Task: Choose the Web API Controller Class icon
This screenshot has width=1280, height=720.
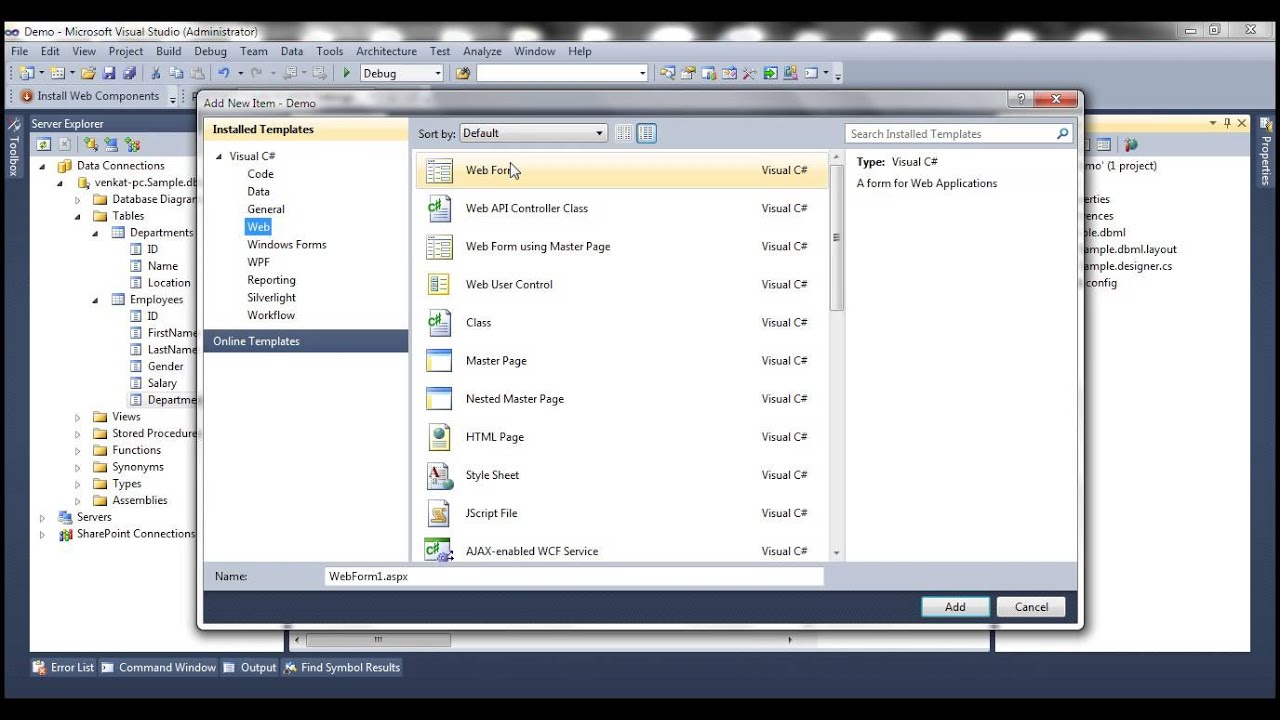Action: pos(439,209)
